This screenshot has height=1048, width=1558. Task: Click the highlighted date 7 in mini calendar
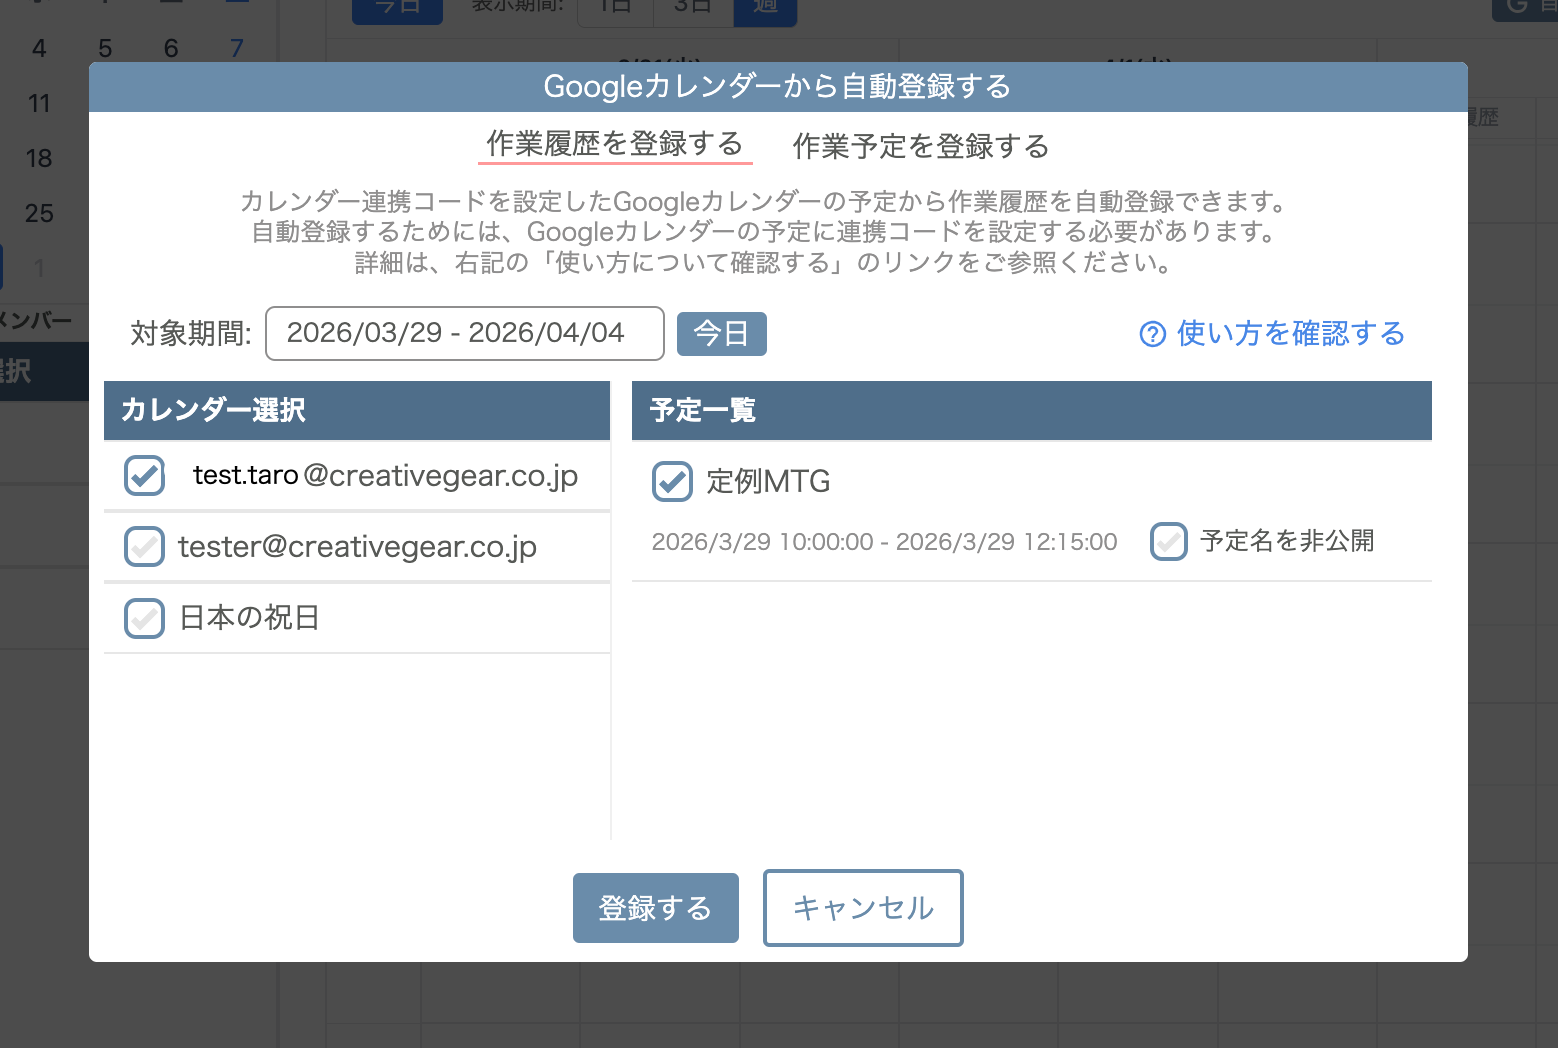[x=236, y=47]
